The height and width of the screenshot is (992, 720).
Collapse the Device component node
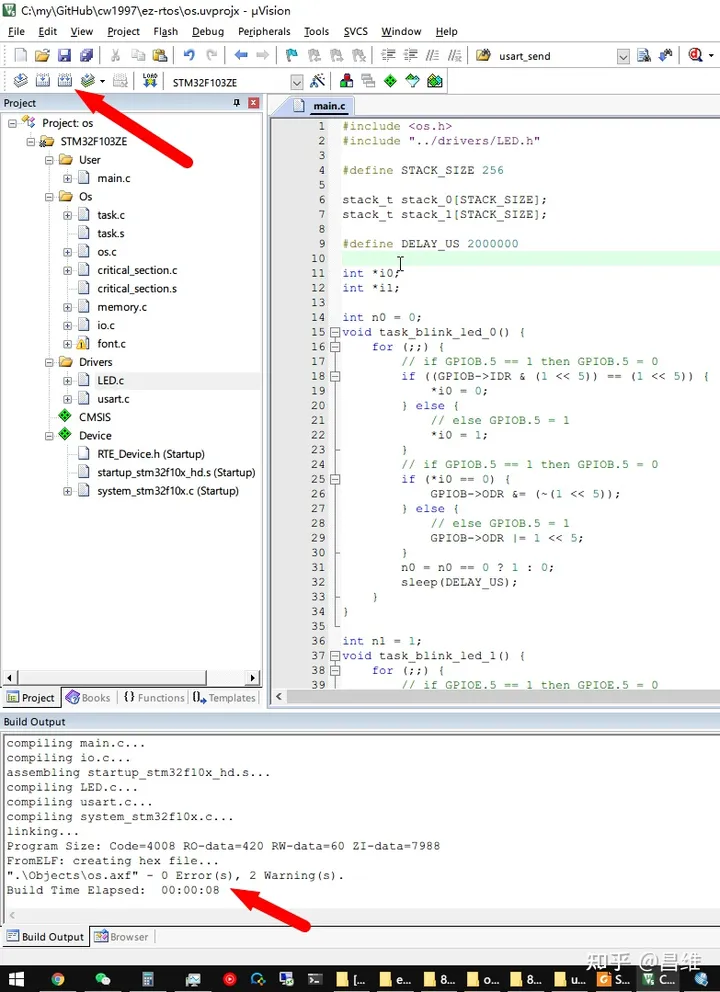click(49, 436)
